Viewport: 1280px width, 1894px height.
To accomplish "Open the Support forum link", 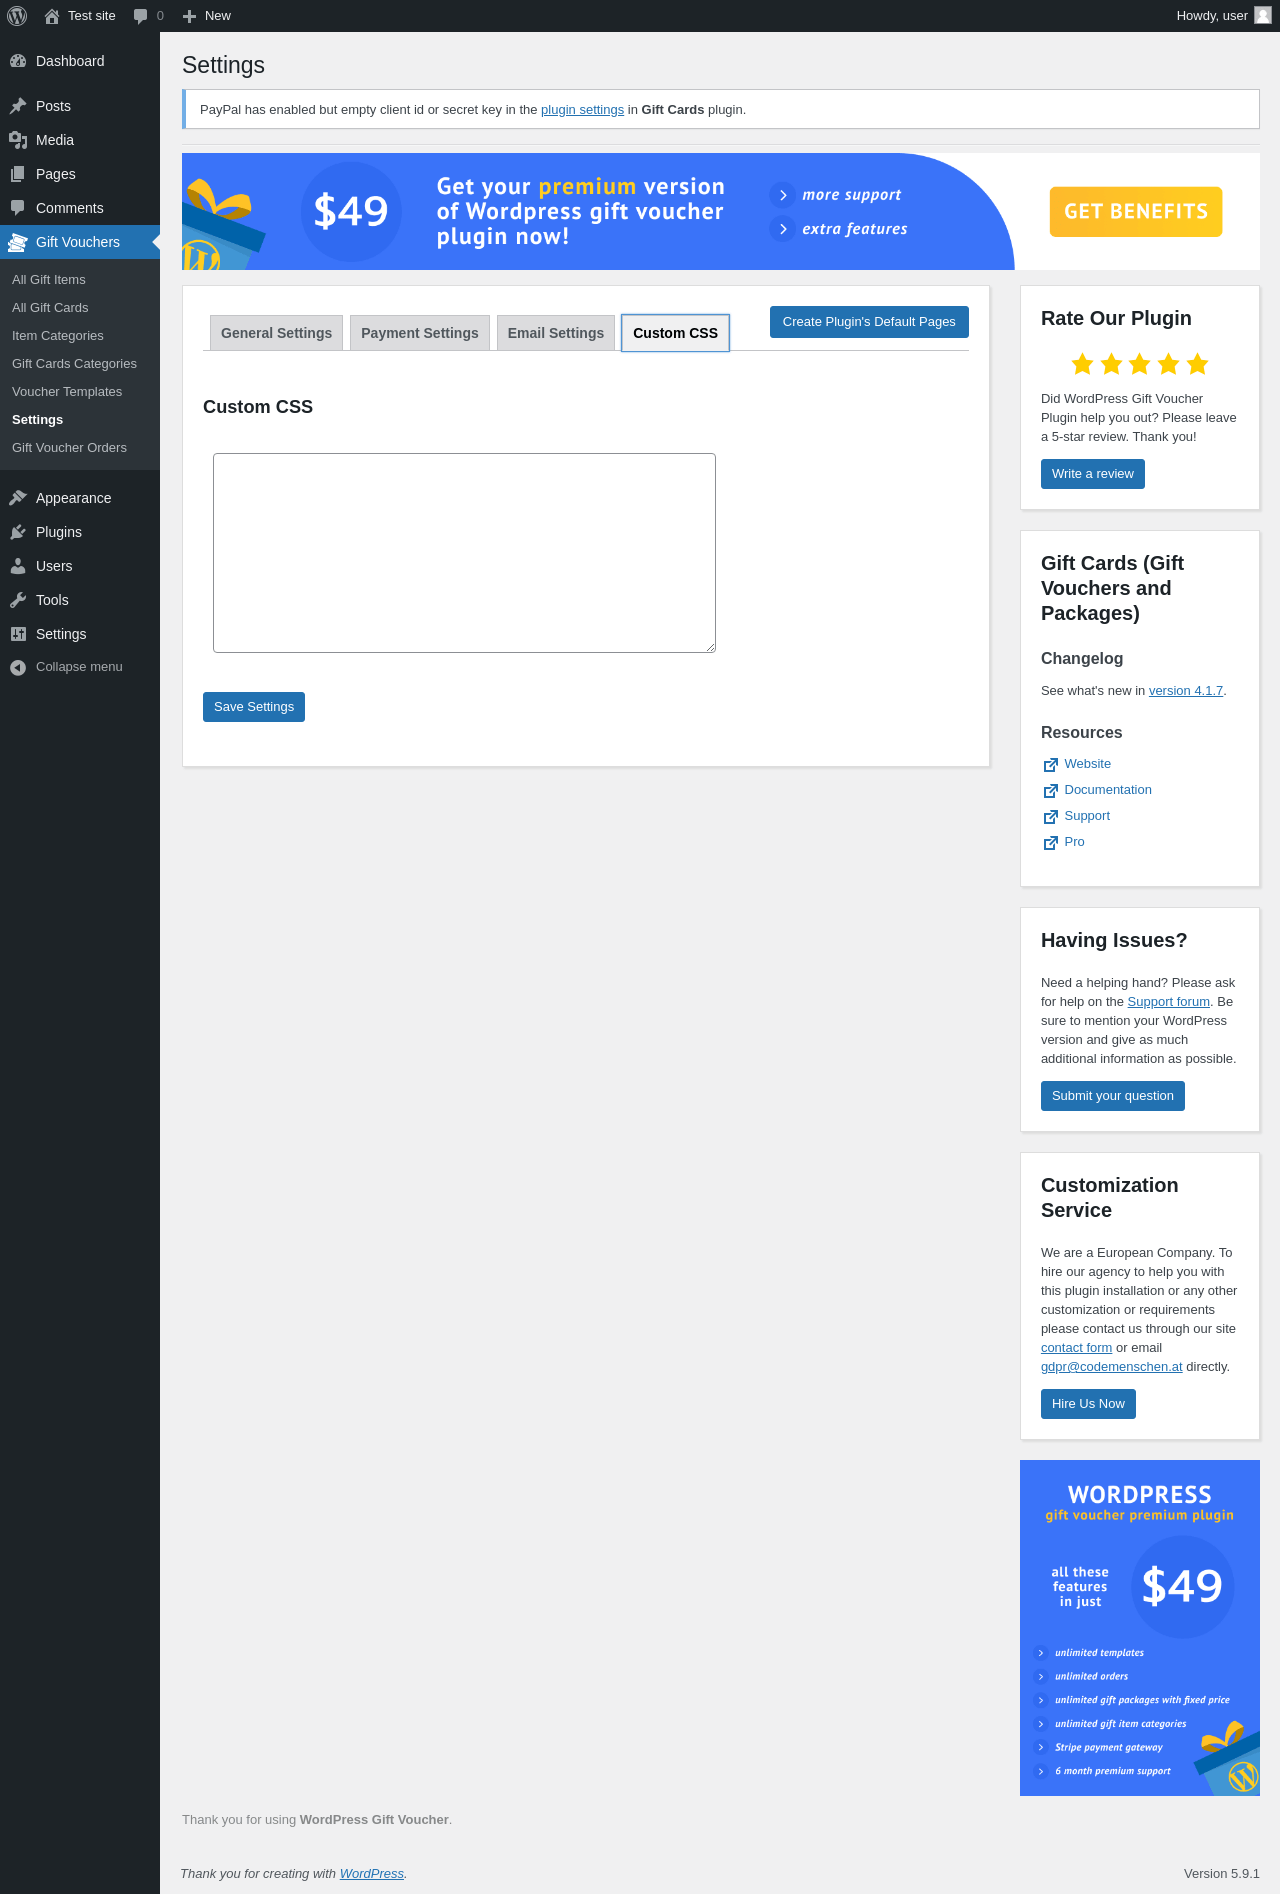I will (1168, 1002).
